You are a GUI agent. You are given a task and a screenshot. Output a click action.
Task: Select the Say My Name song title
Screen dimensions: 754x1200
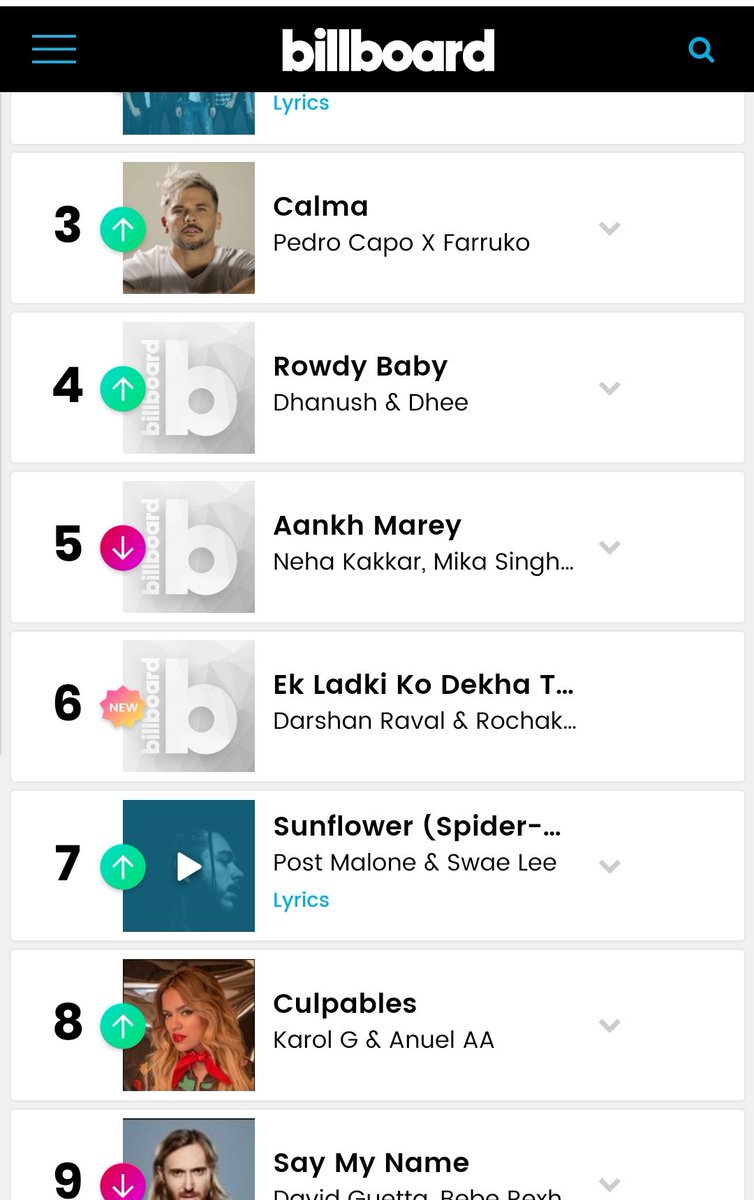[371, 1164]
